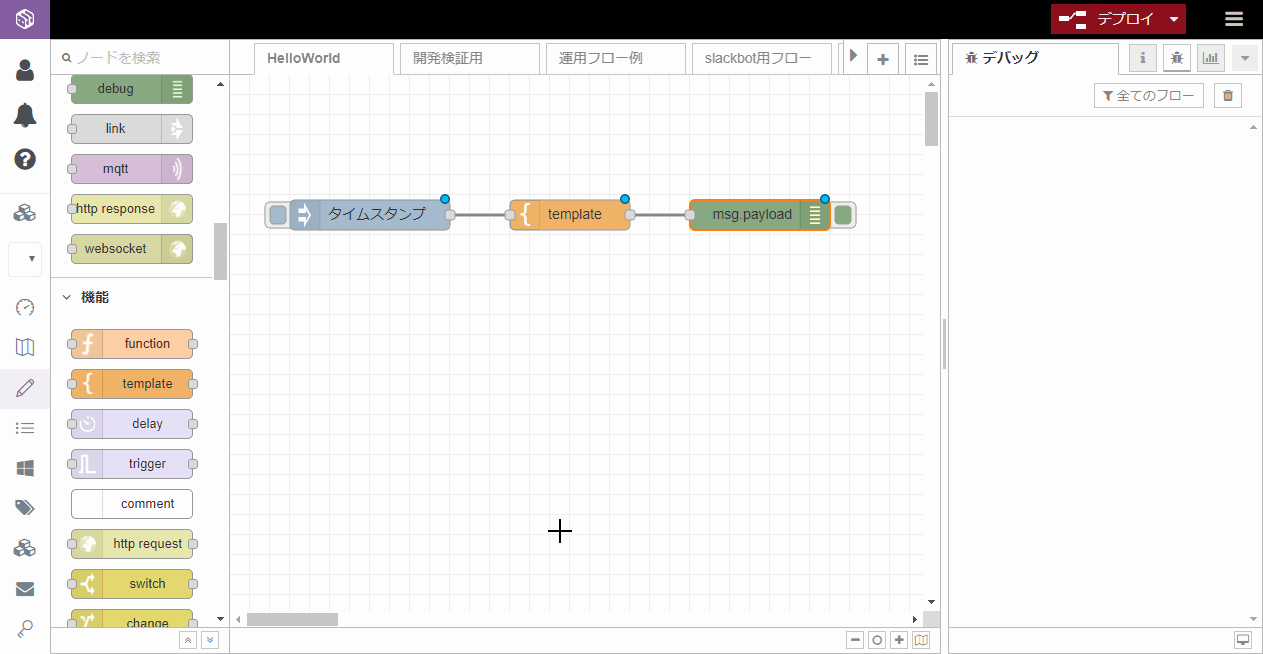
Task: Open the Windows logo icon in sidebar
Action: 25,468
